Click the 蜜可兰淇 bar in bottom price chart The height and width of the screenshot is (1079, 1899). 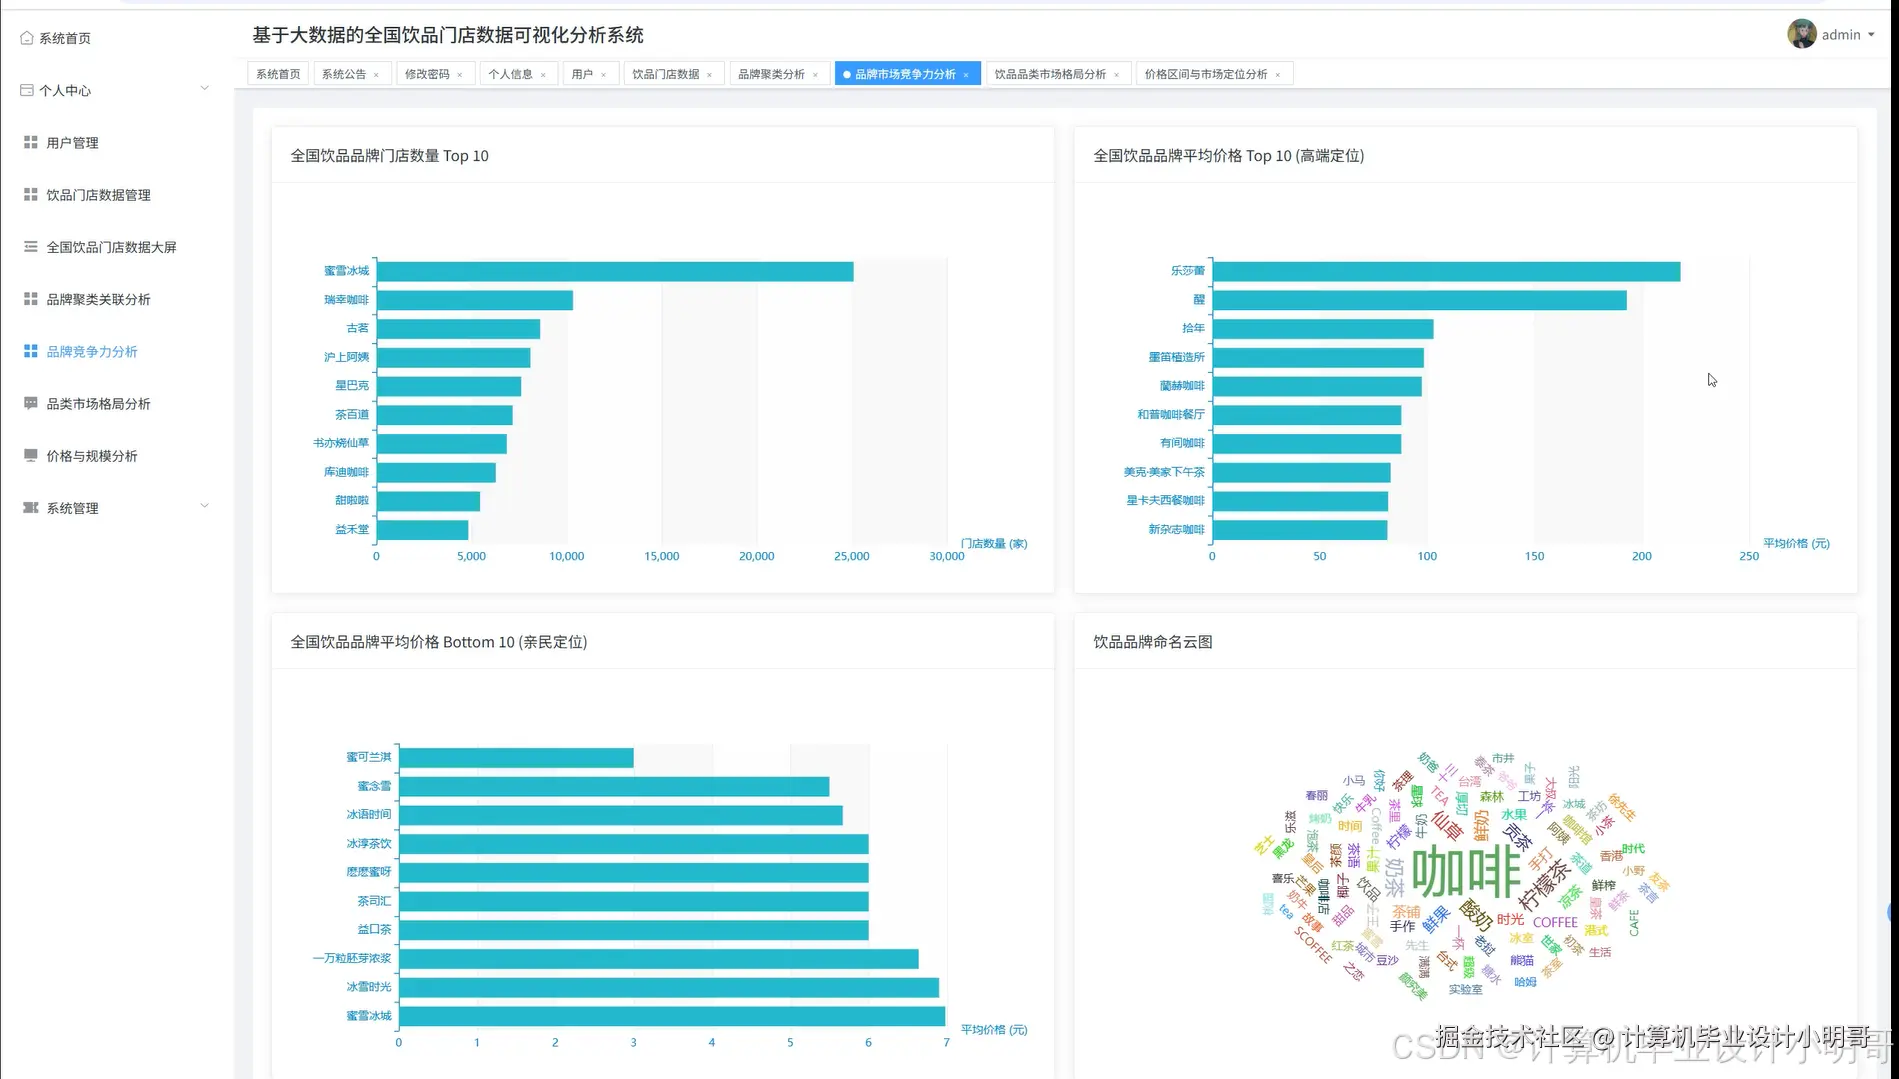516,758
